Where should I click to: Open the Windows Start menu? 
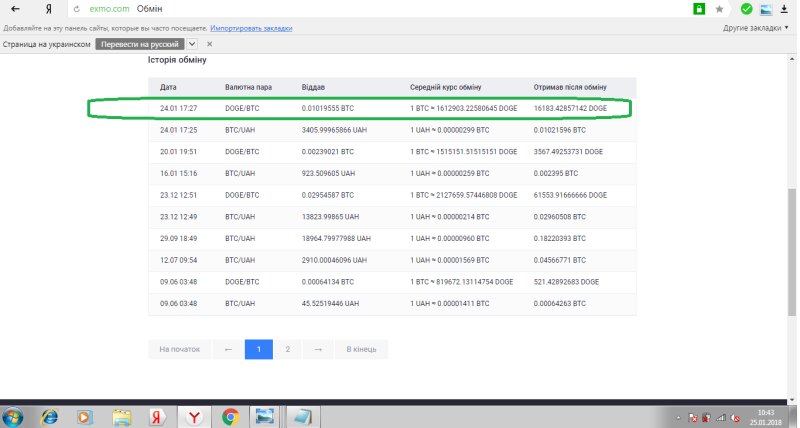pyautogui.click(x=14, y=416)
